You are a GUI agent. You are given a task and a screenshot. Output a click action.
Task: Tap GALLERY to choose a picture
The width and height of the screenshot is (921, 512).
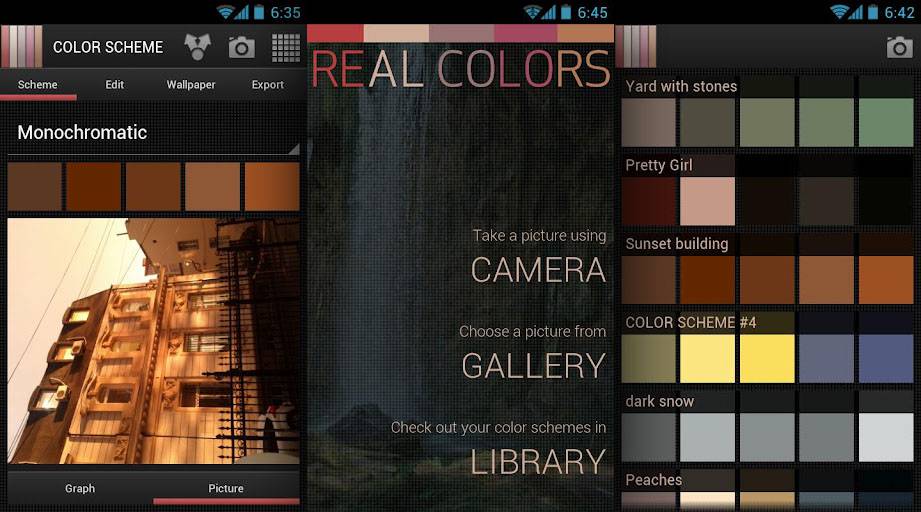(534, 366)
